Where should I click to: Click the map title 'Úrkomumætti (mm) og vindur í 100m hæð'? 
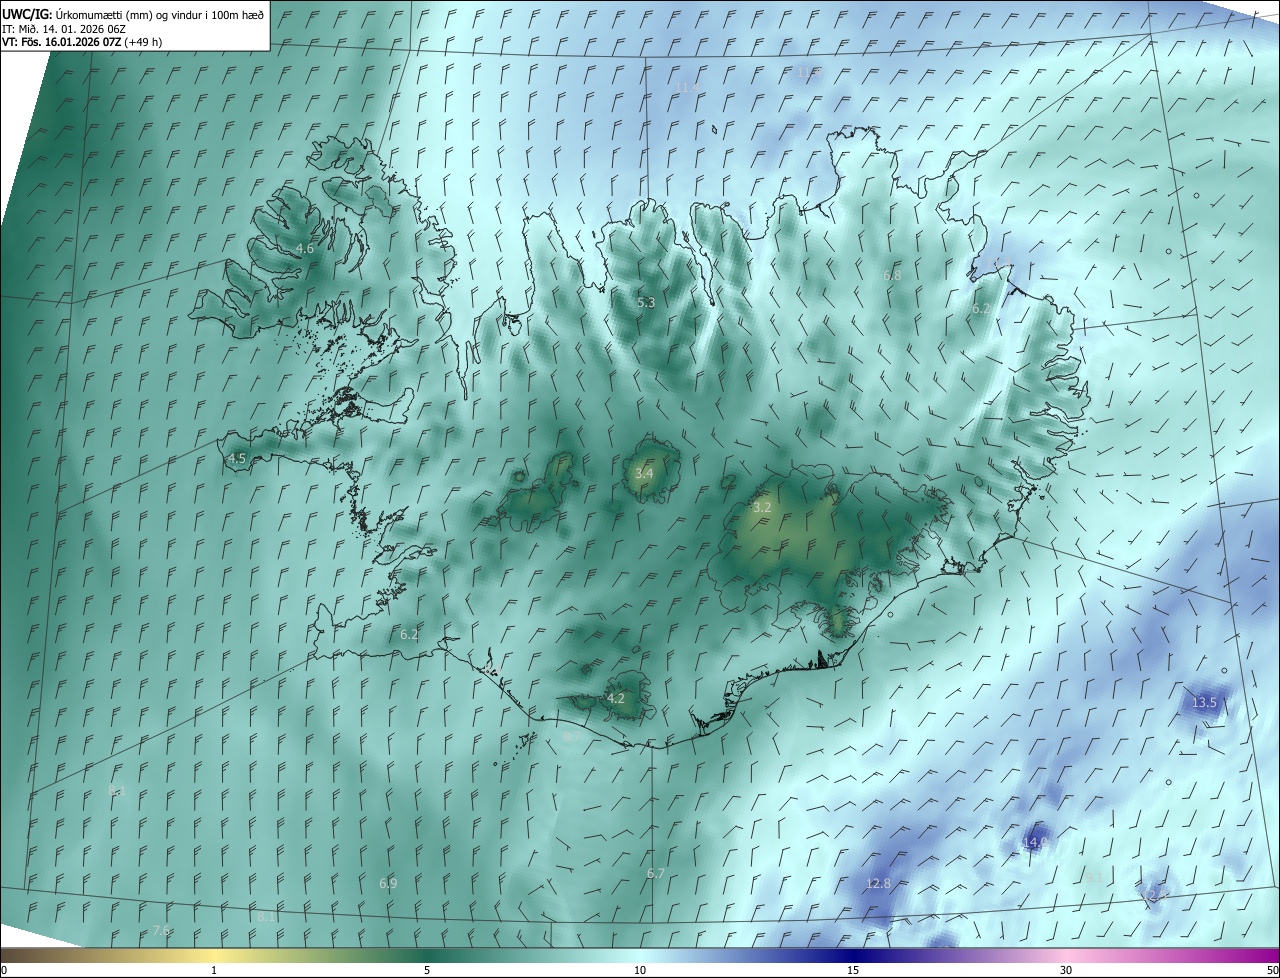click(x=158, y=14)
